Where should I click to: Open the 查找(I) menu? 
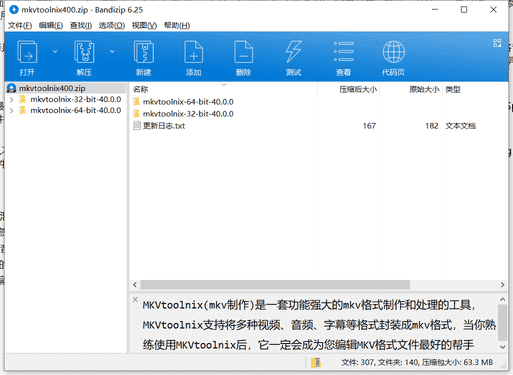pyautogui.click(x=81, y=25)
